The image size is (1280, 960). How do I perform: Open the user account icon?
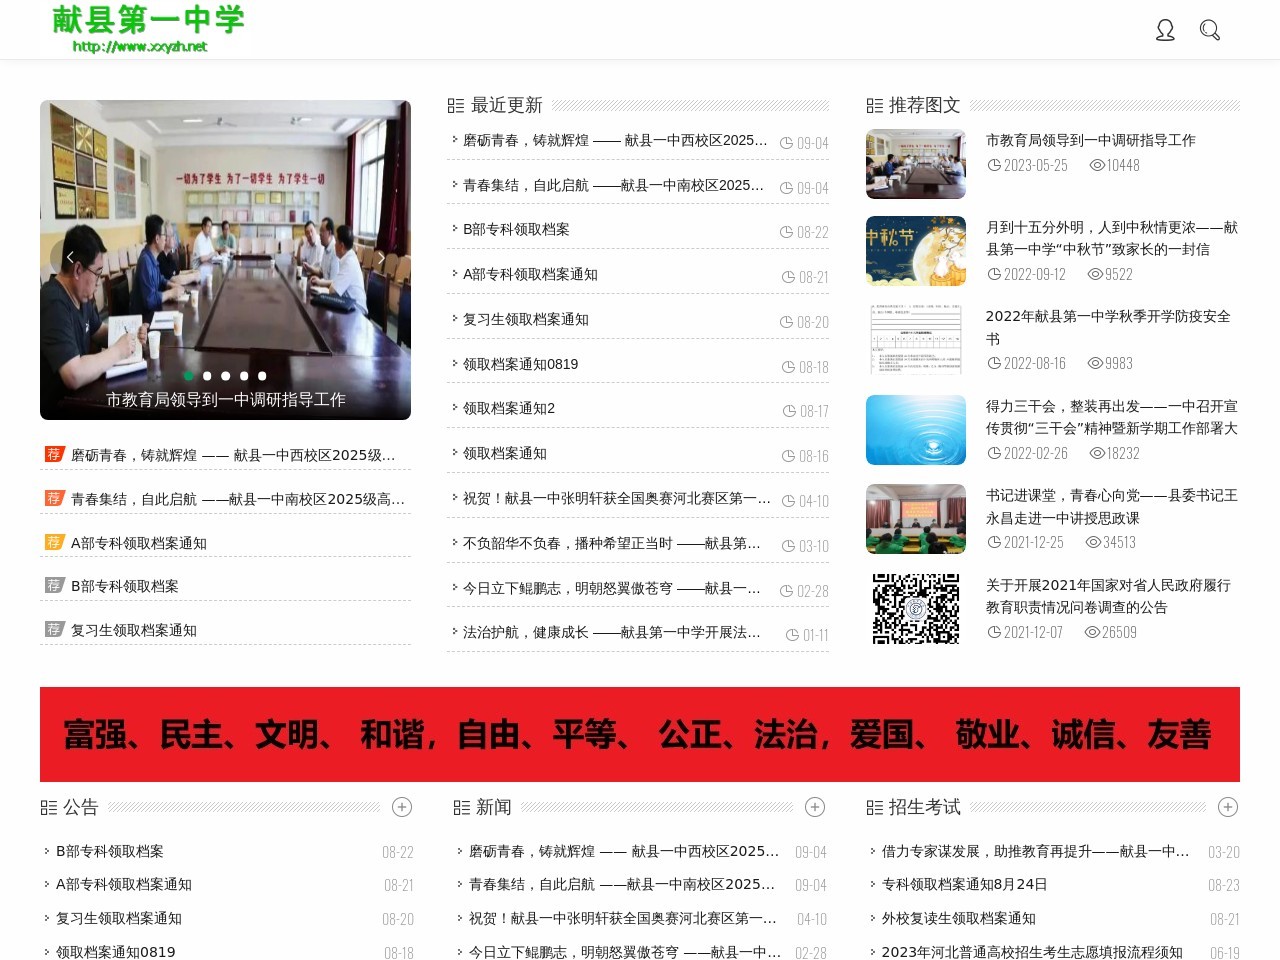coord(1165,31)
